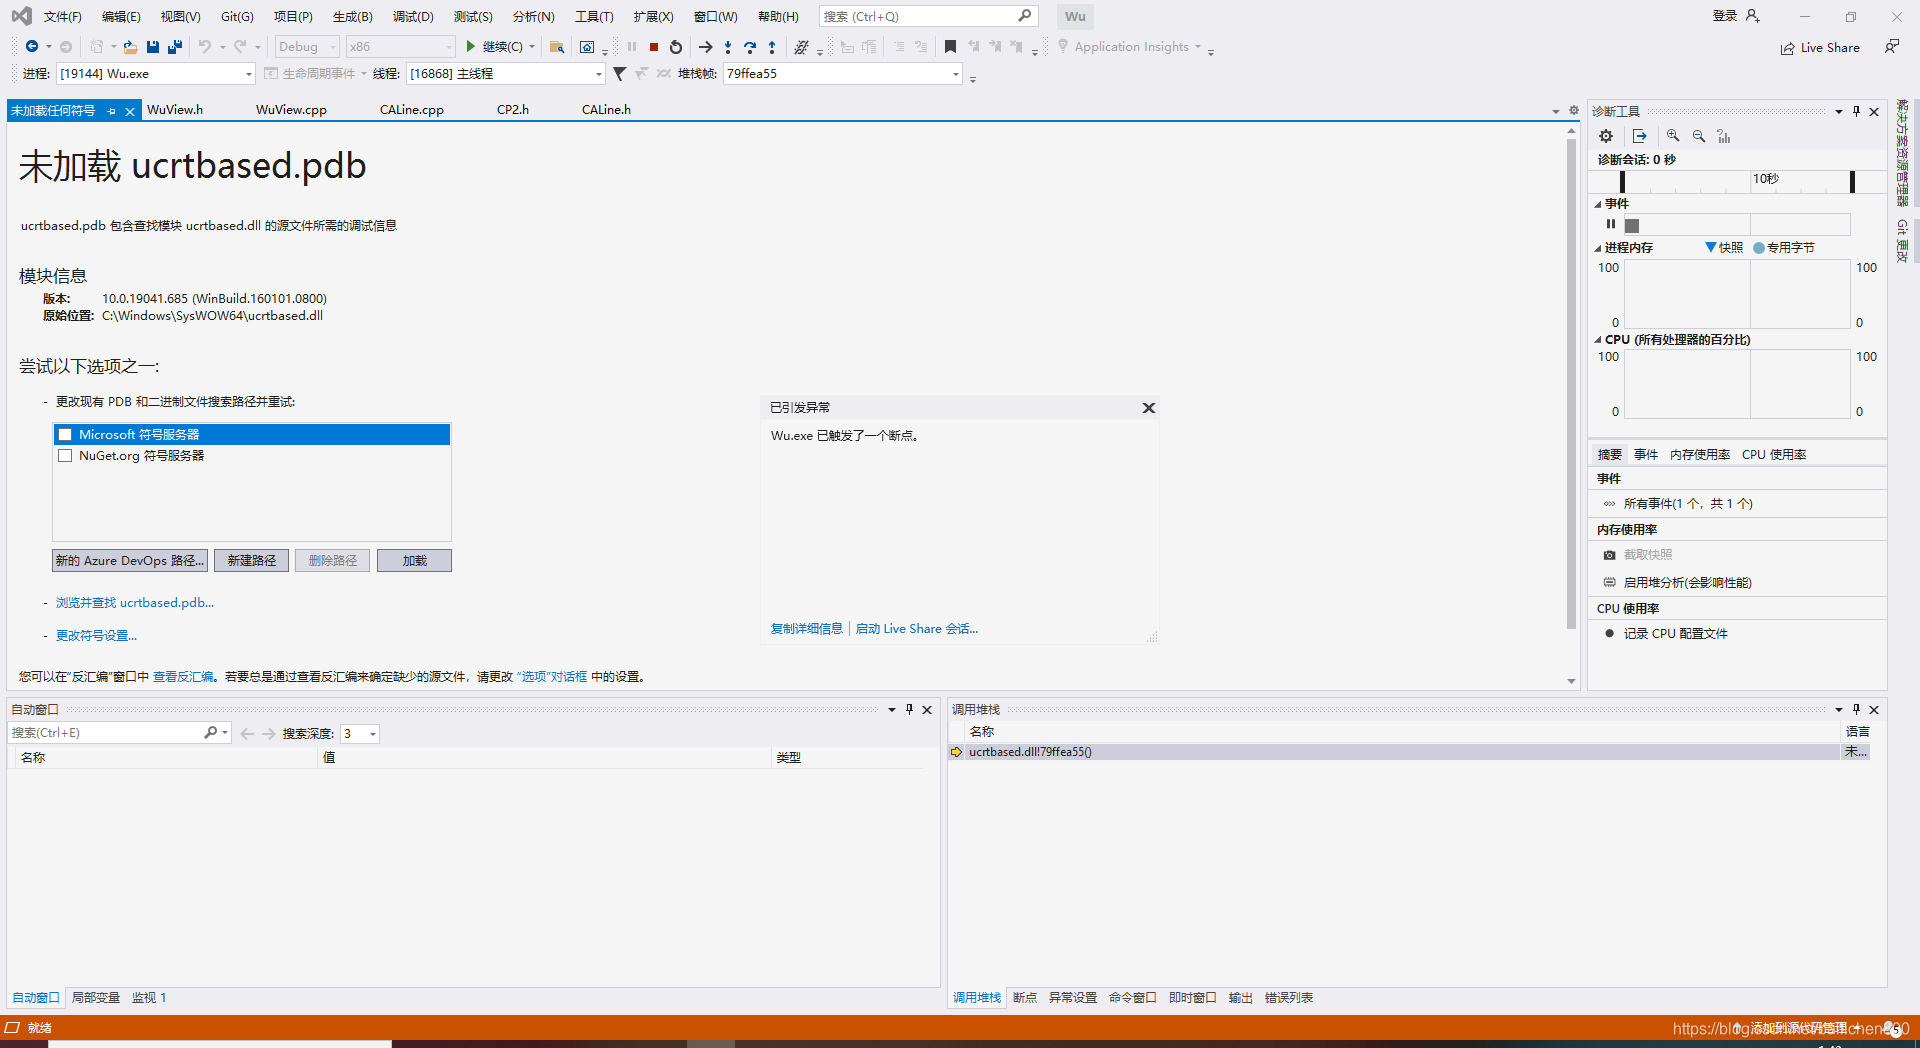
Task: Click change symbol settings link
Action: (96, 636)
